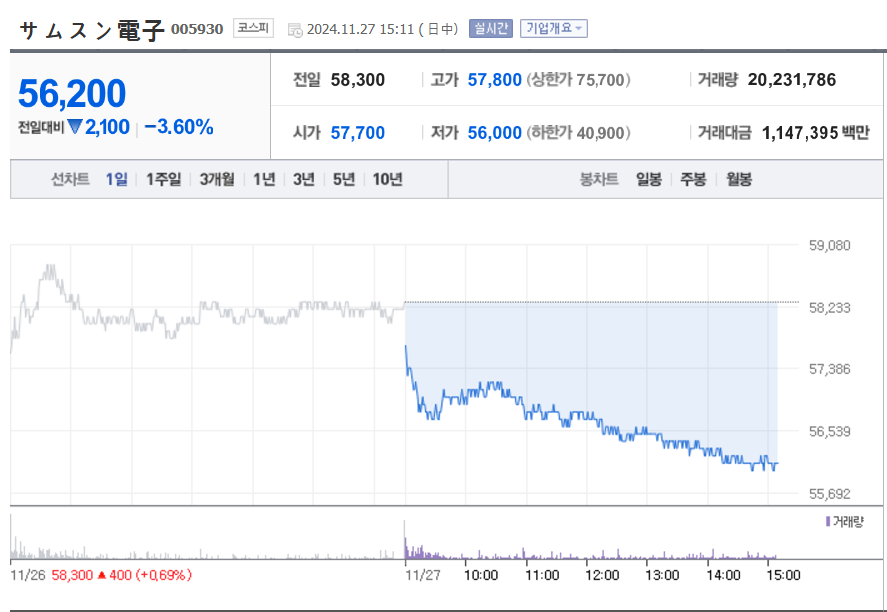Viewport: 887px width, 612px height.
Task: Click the blue down-triangle price change icon
Action: coord(75,127)
